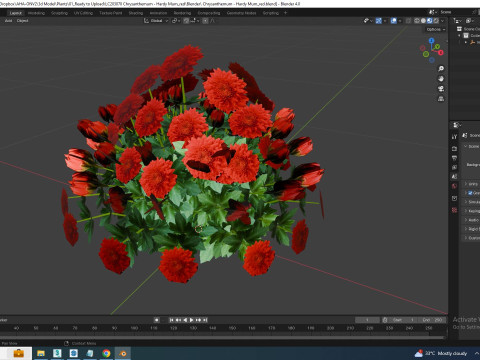Open the red World properties tab
The image size is (480, 360).
[454, 186]
